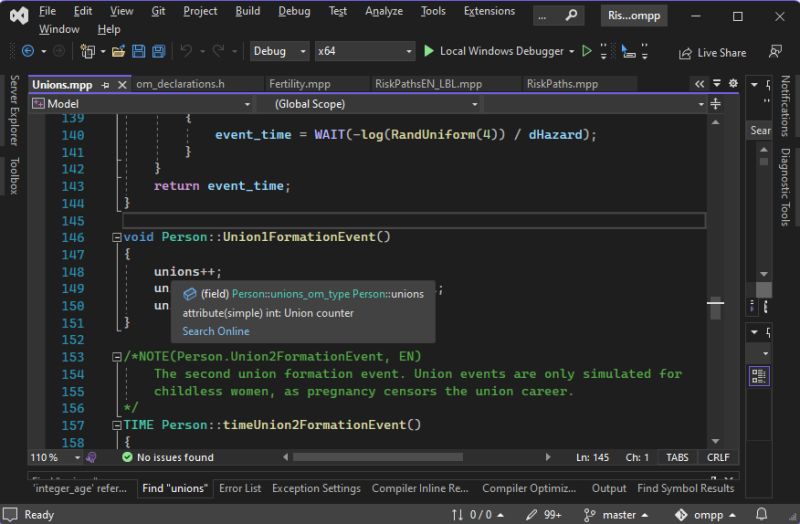Switch to the RiskPaths.mpp tab

[562, 84]
